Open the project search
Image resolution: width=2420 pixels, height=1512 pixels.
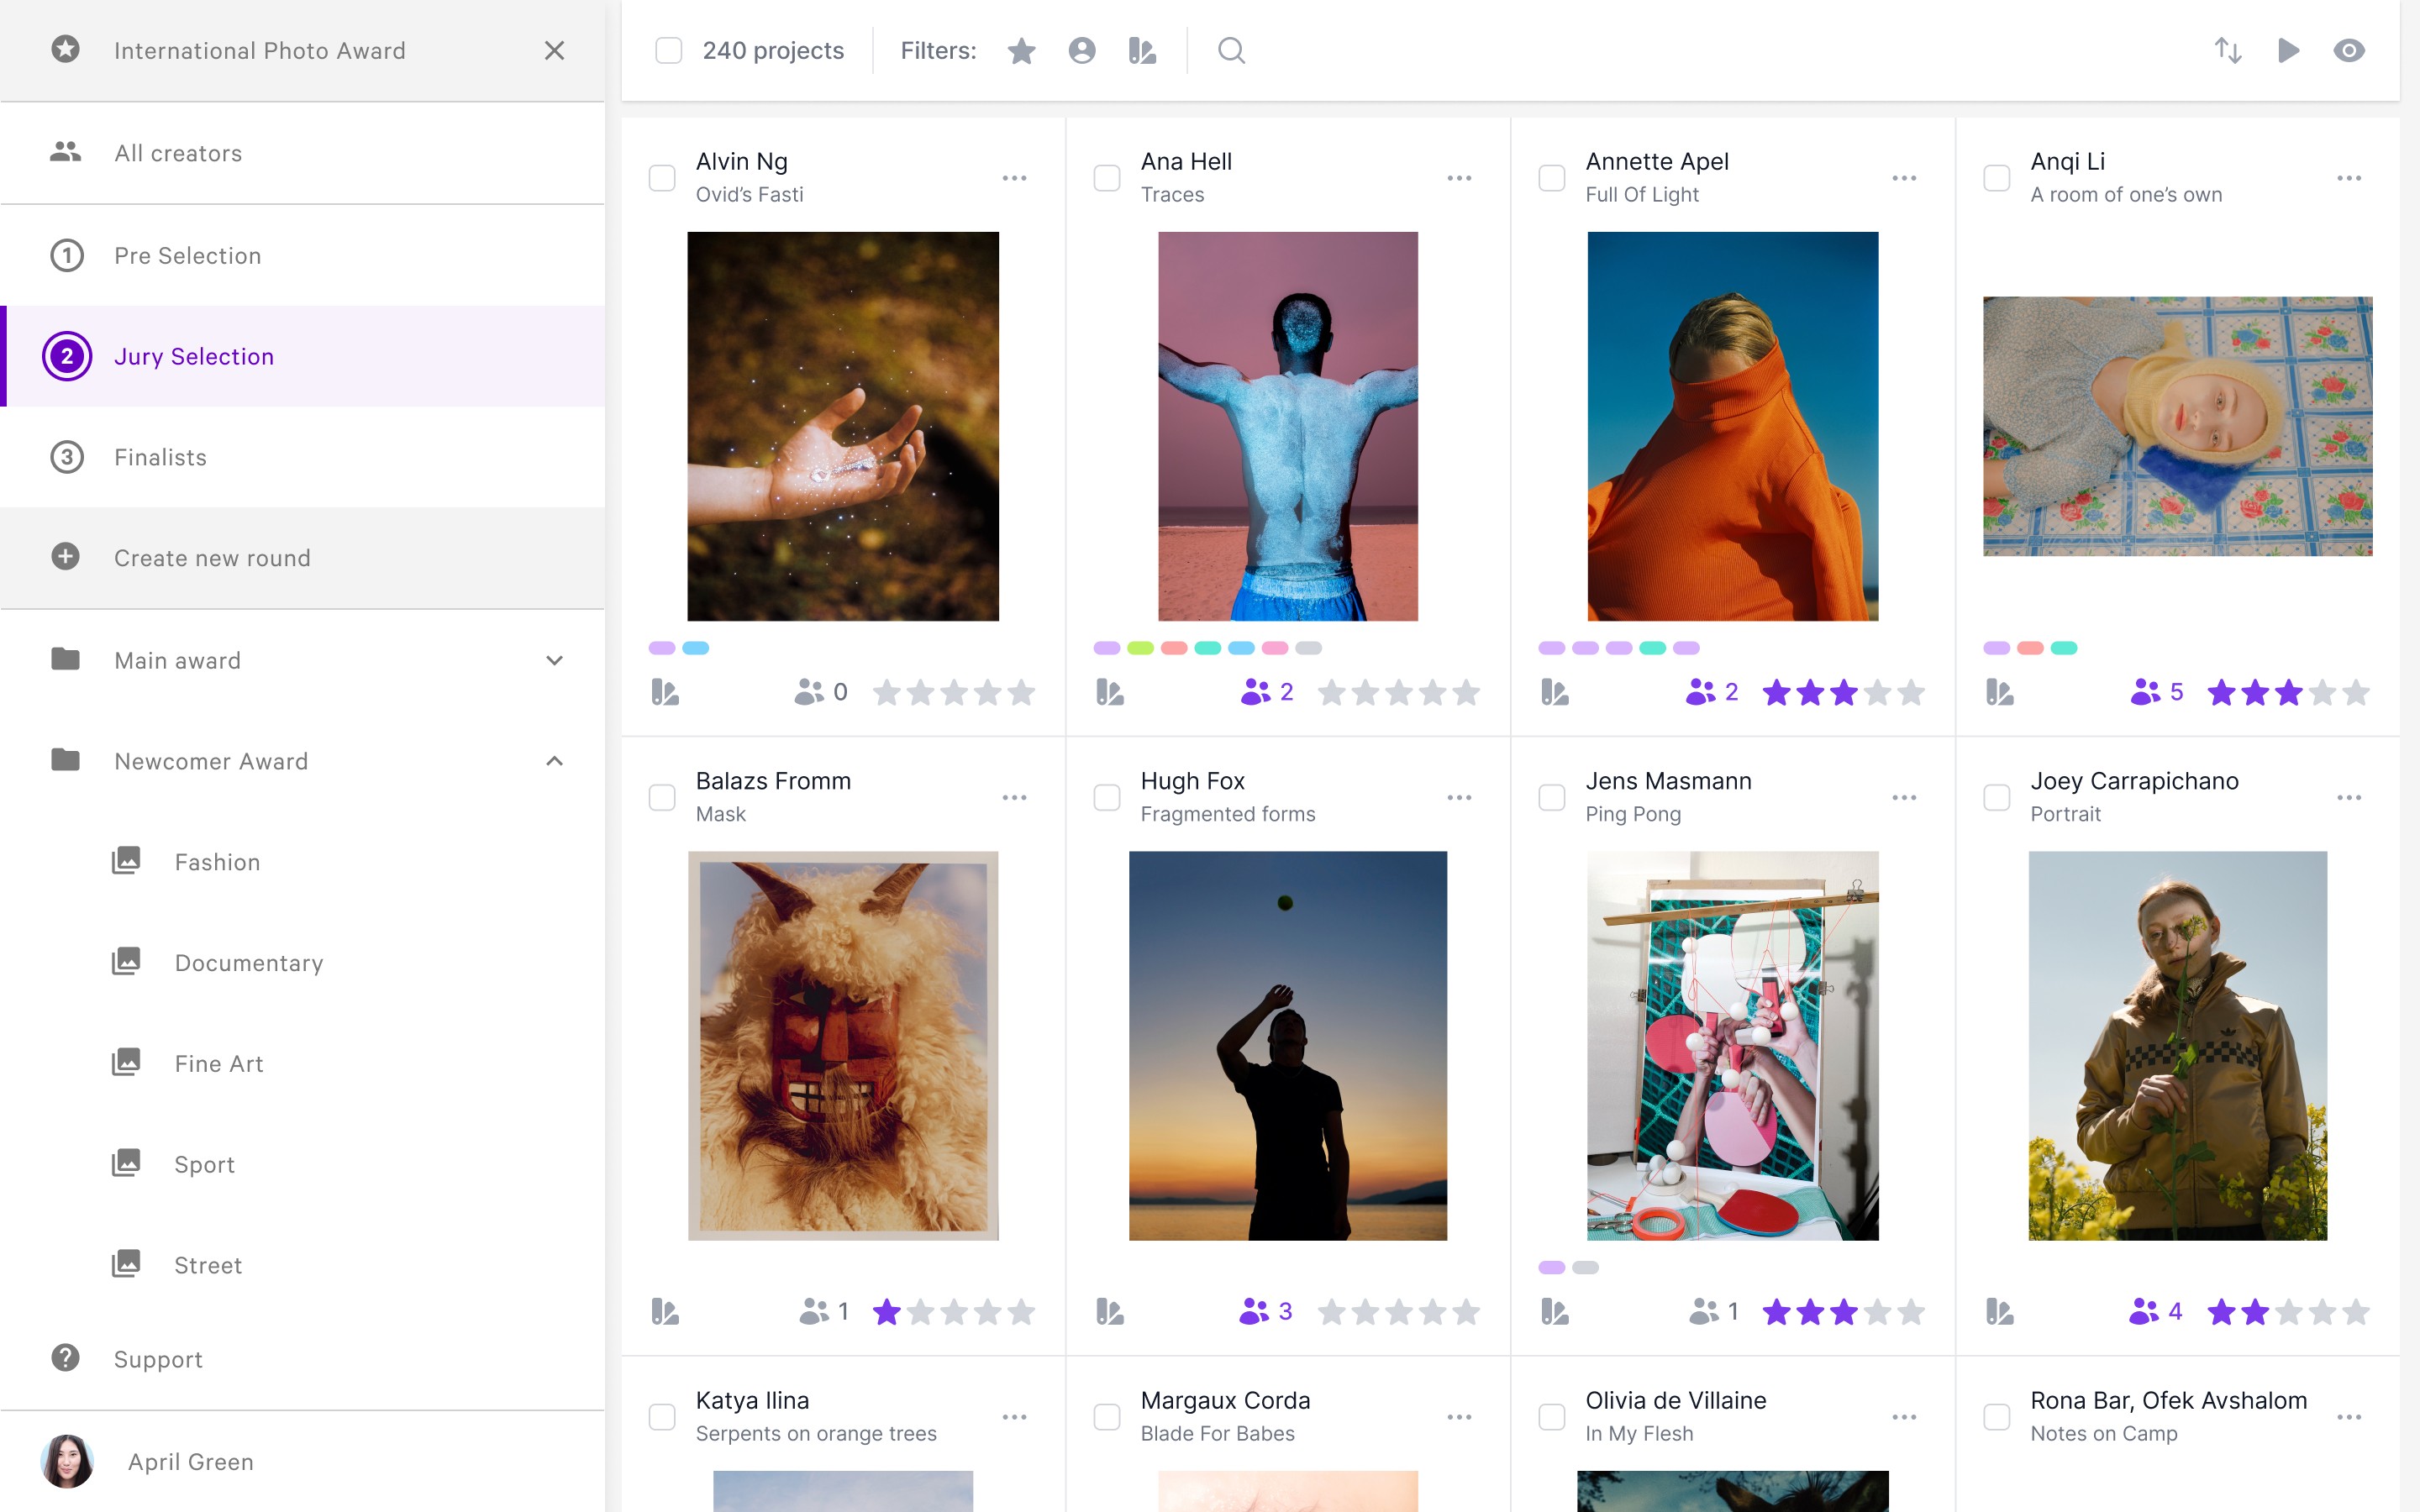click(1231, 50)
